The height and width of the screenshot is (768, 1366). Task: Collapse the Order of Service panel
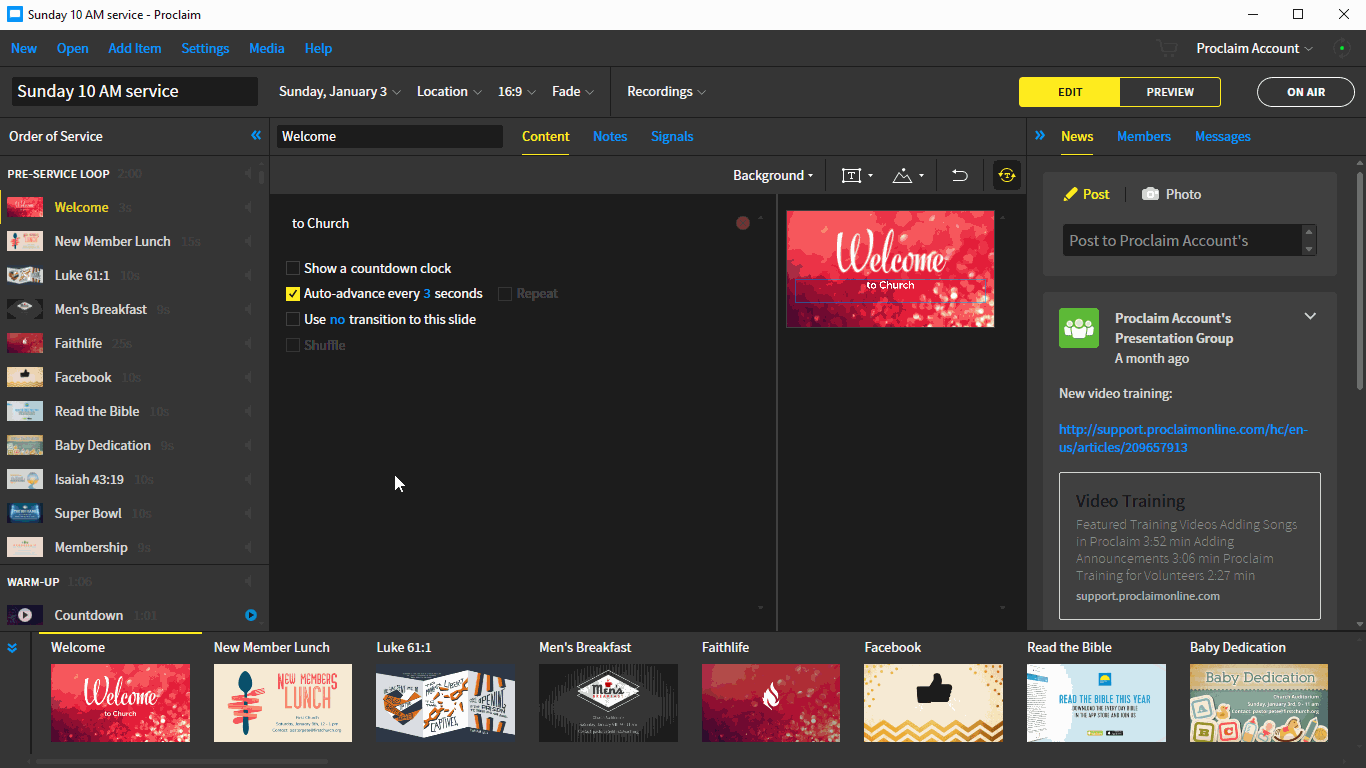256,136
